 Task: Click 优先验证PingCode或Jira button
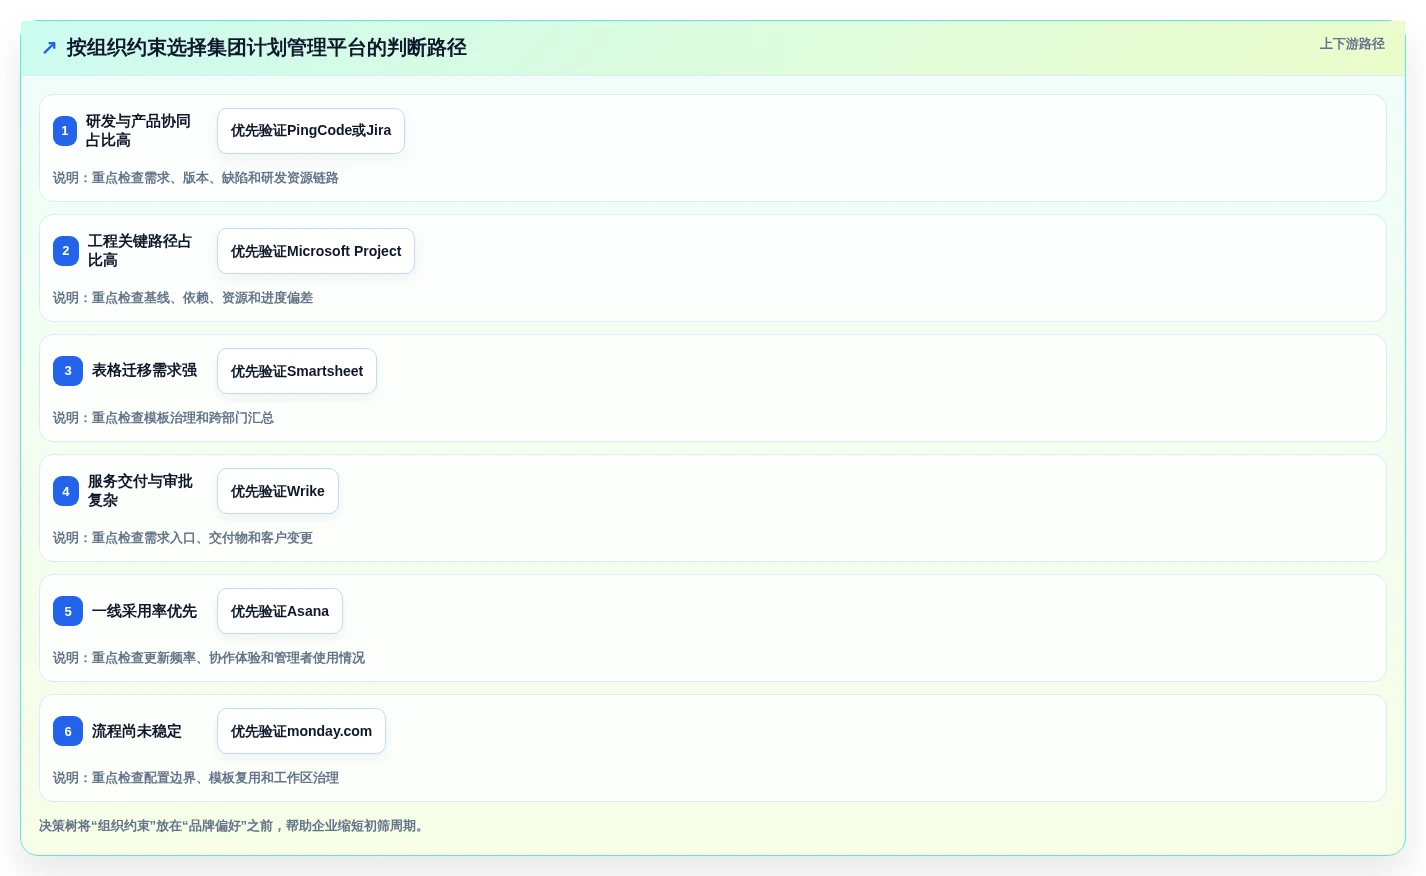311,131
